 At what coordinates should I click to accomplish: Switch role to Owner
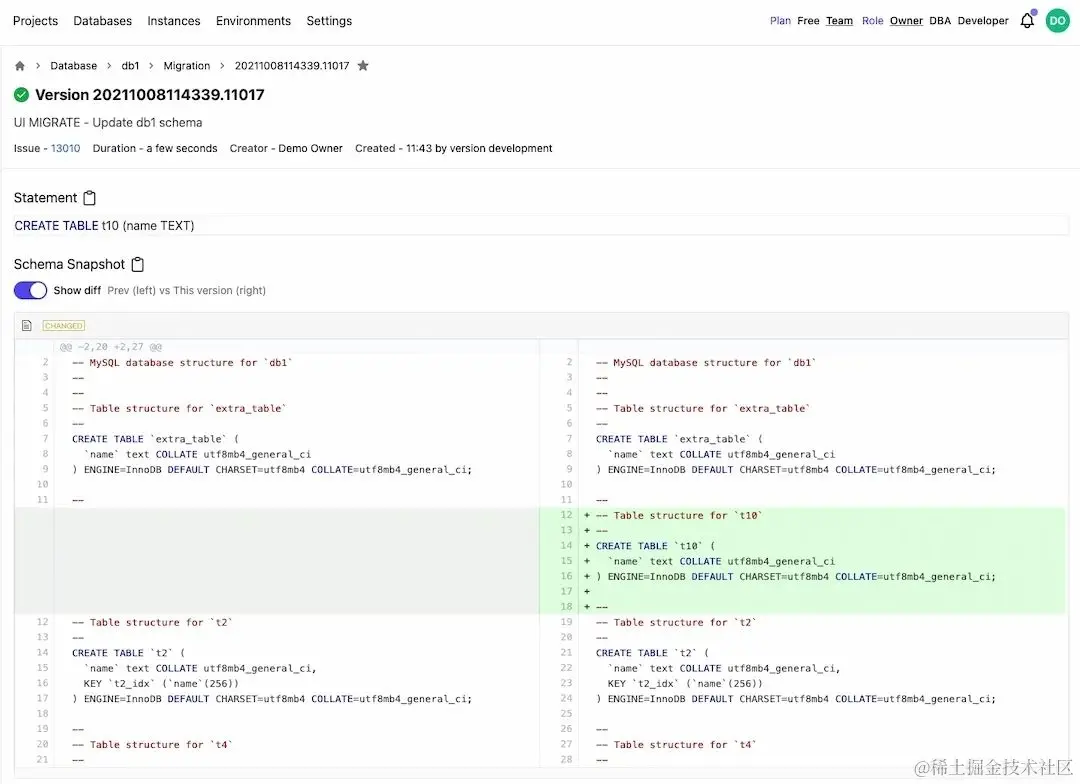click(906, 21)
